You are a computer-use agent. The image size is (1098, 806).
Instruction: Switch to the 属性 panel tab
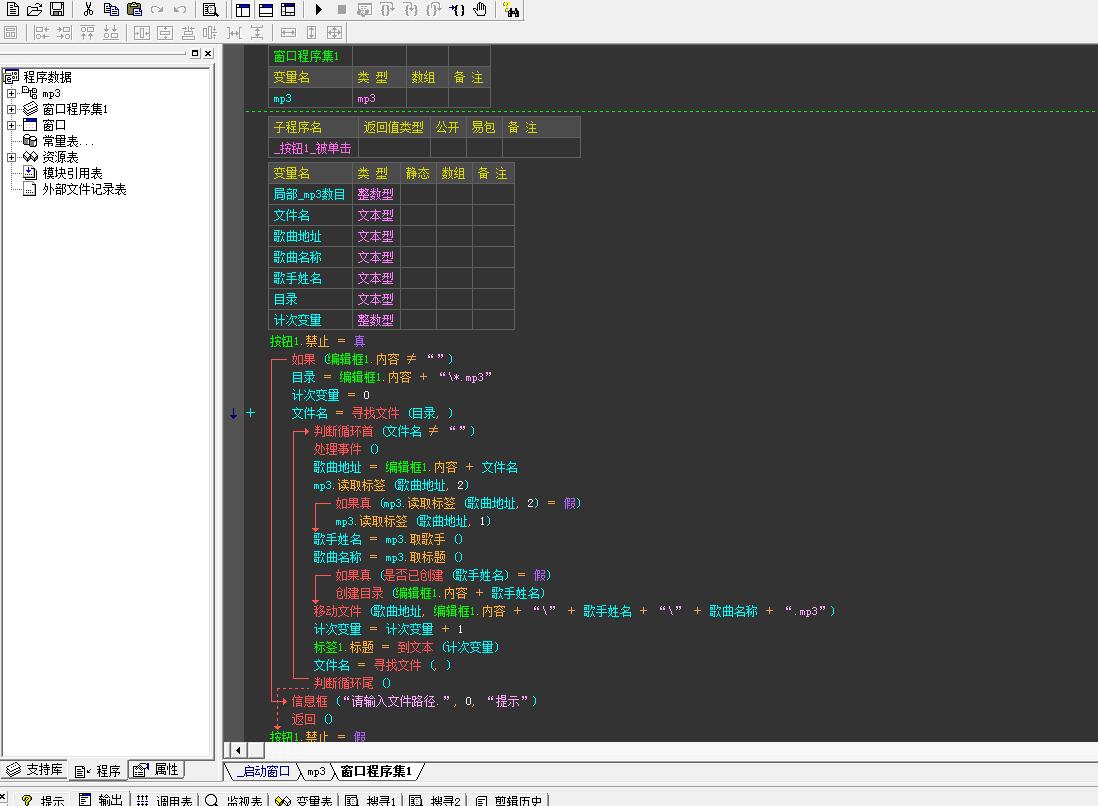157,770
